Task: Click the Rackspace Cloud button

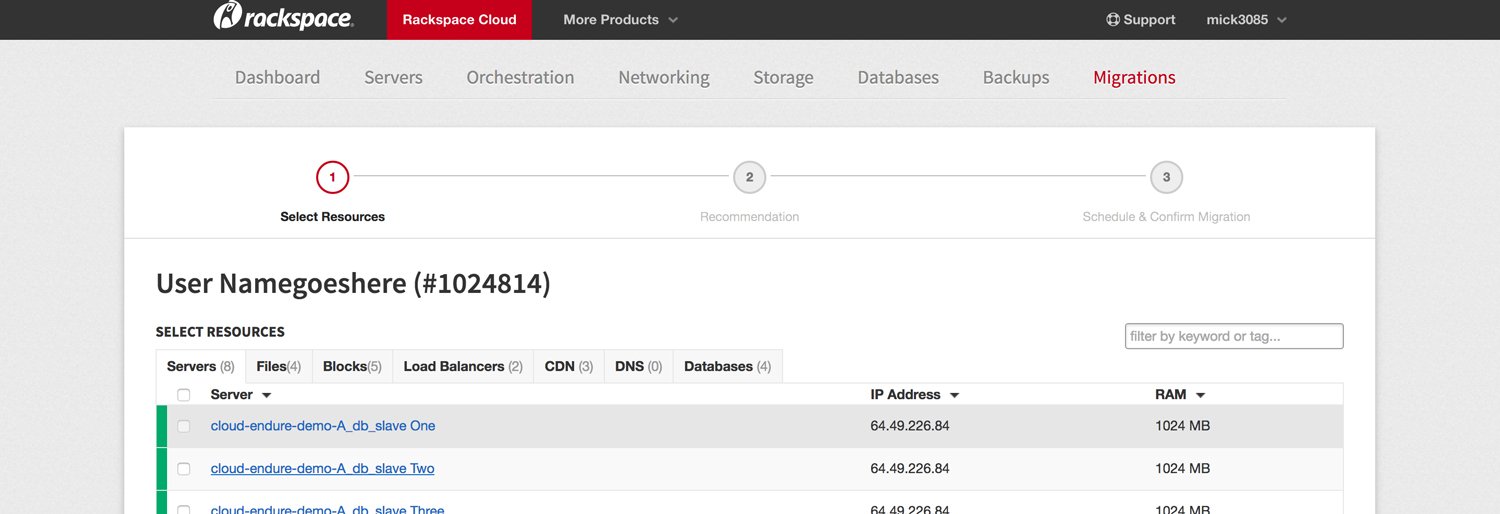Action: pos(459,20)
